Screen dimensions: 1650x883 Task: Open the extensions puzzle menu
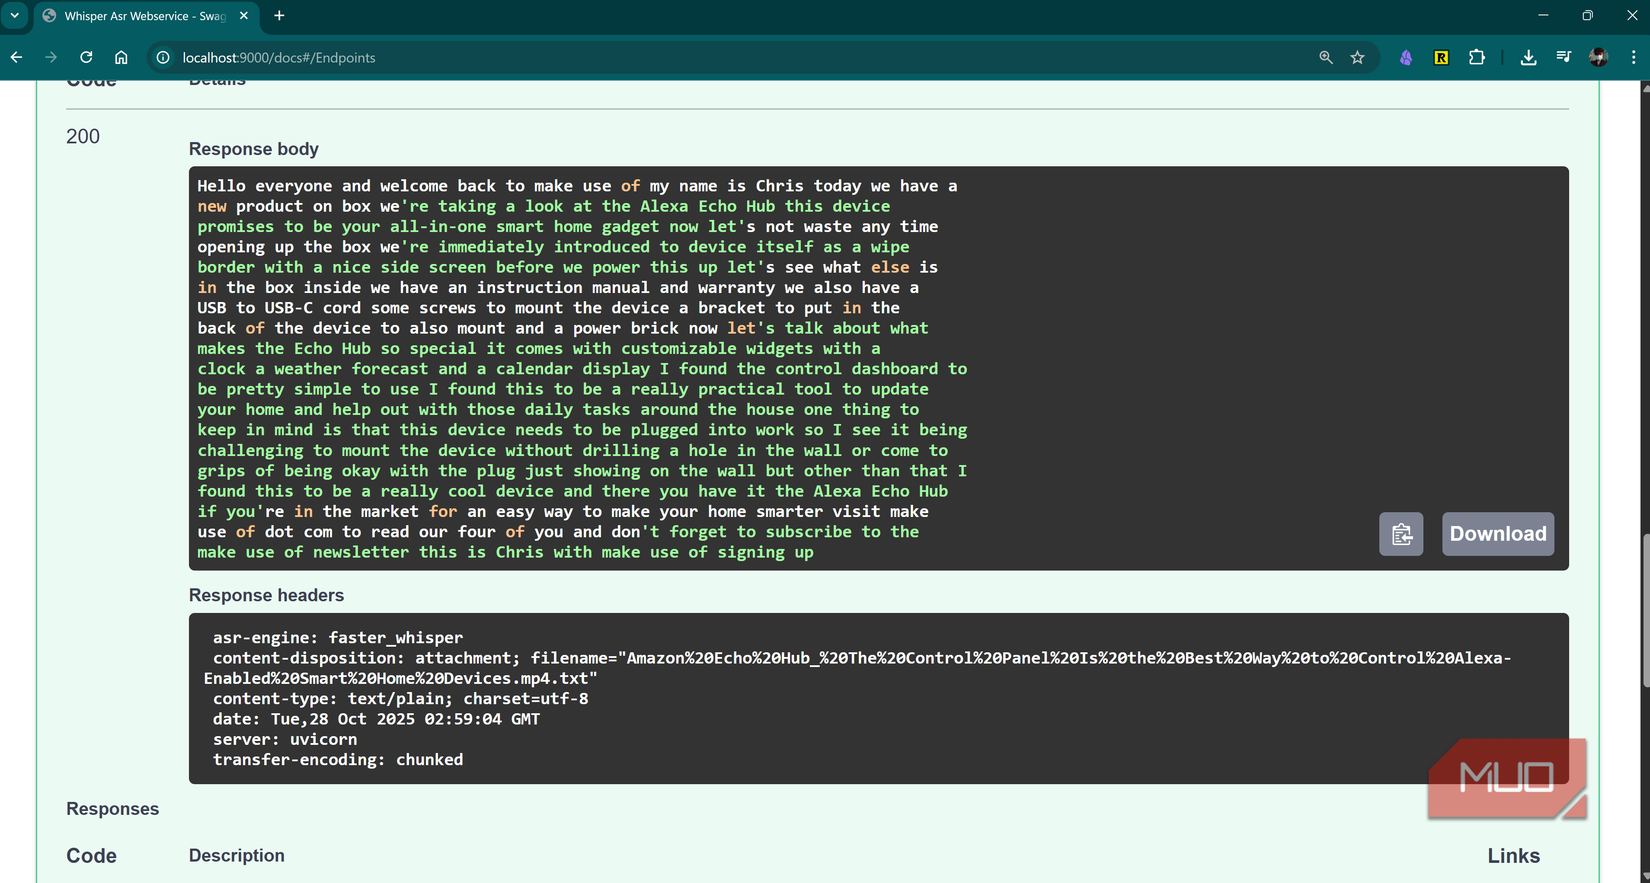coord(1477,58)
